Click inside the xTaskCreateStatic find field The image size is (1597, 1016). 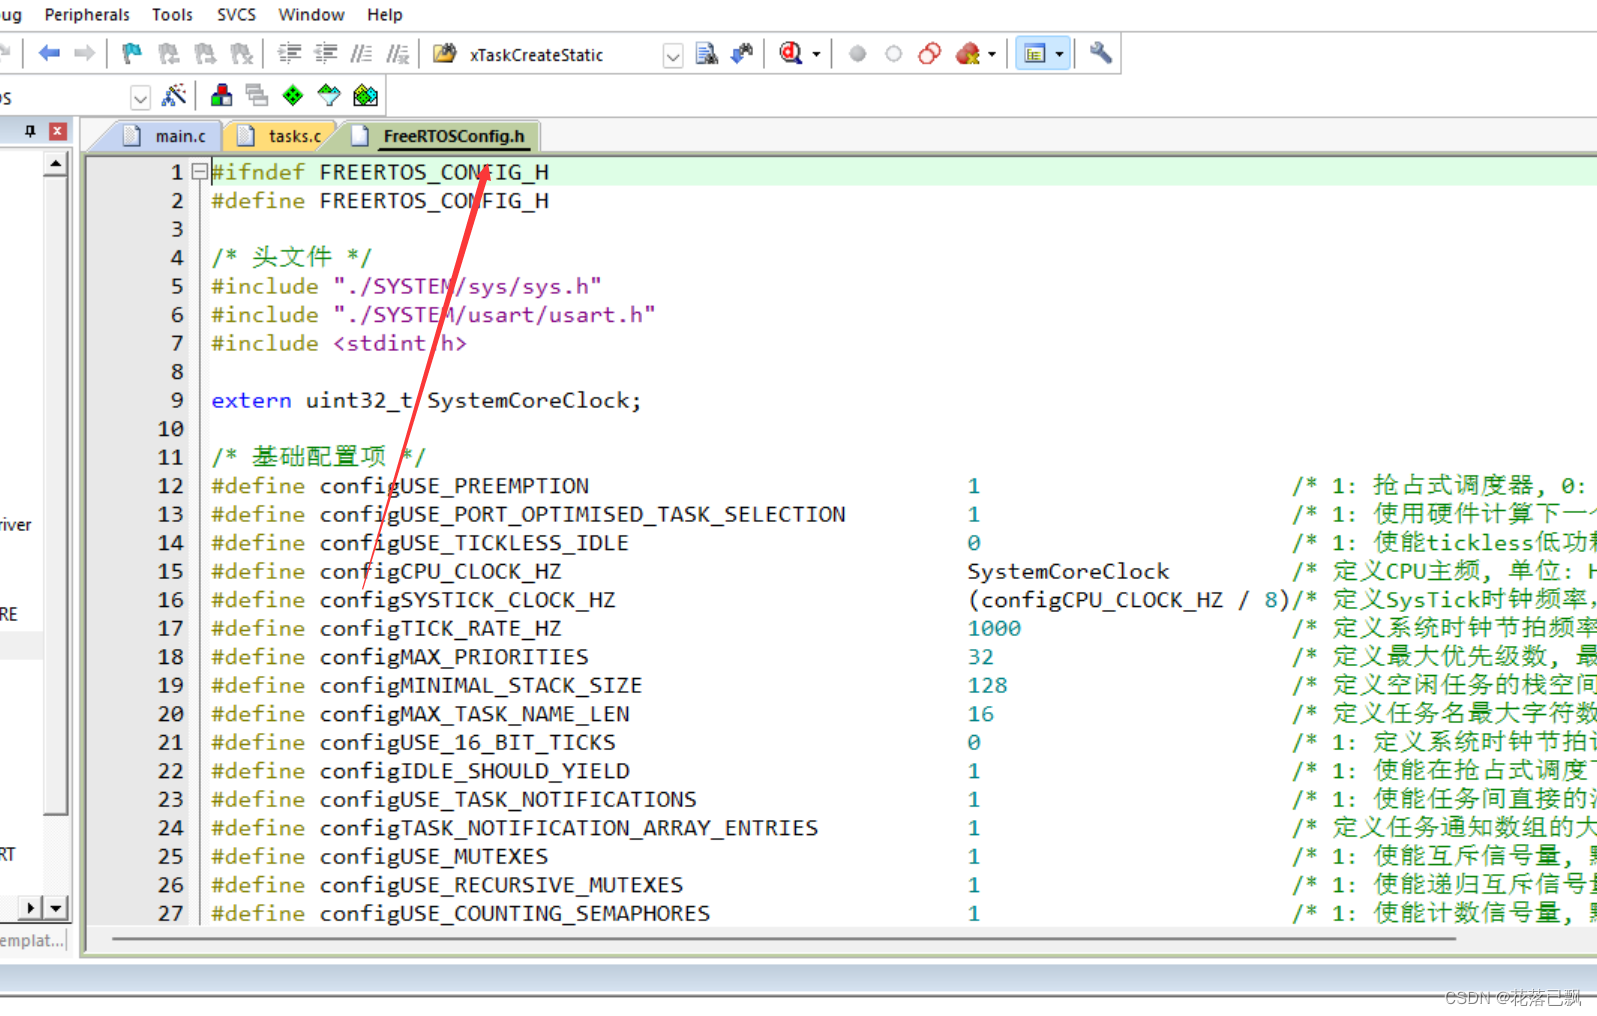click(563, 55)
